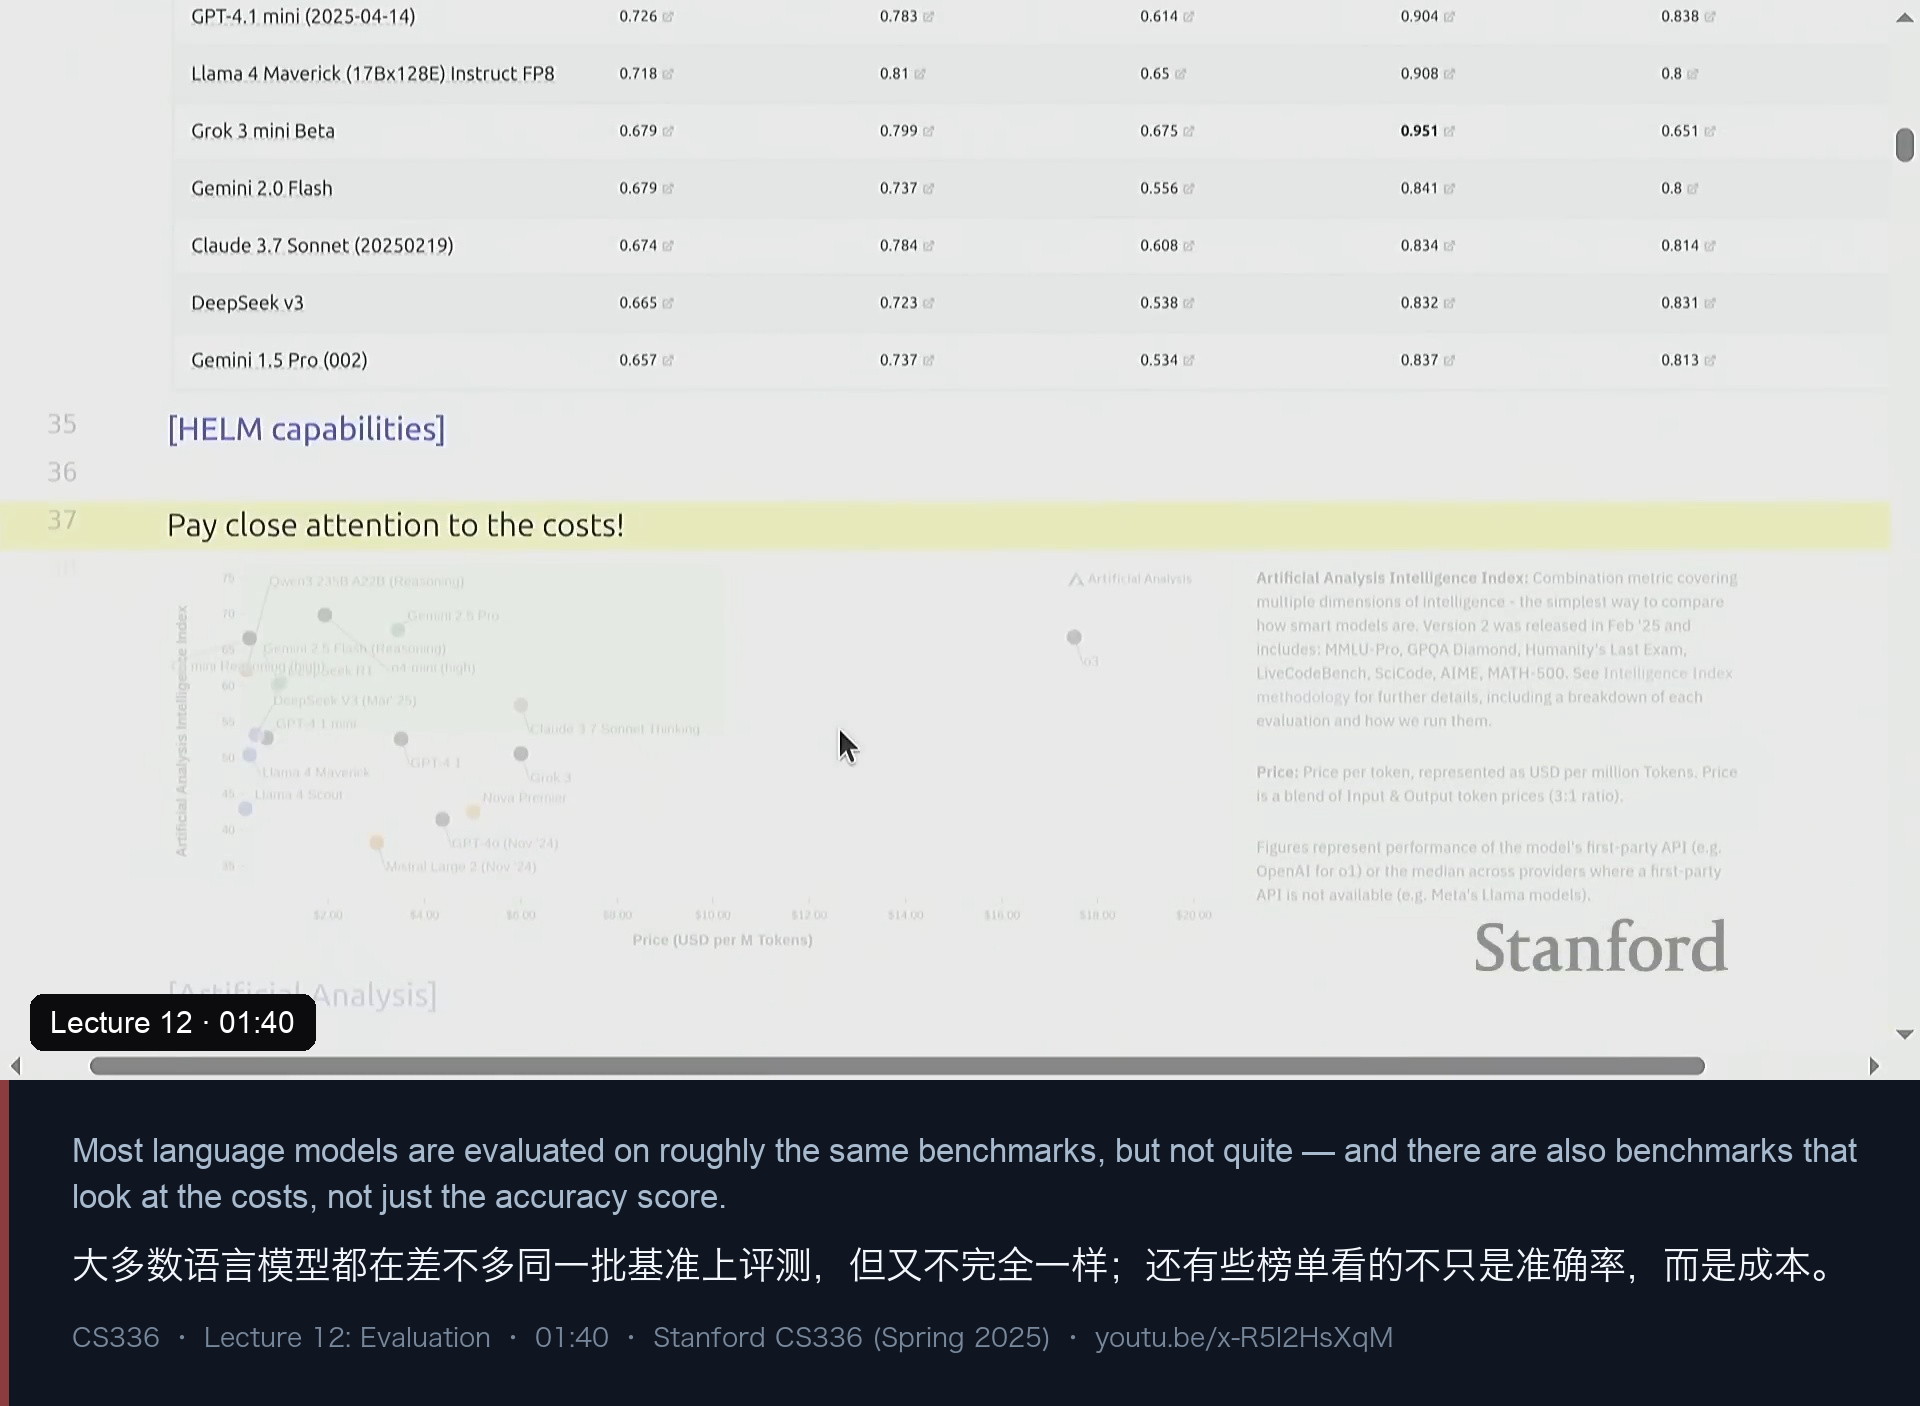Click the English caption starting "Most language models"
Image resolution: width=1920 pixels, height=1406 pixels.
(x=964, y=1174)
